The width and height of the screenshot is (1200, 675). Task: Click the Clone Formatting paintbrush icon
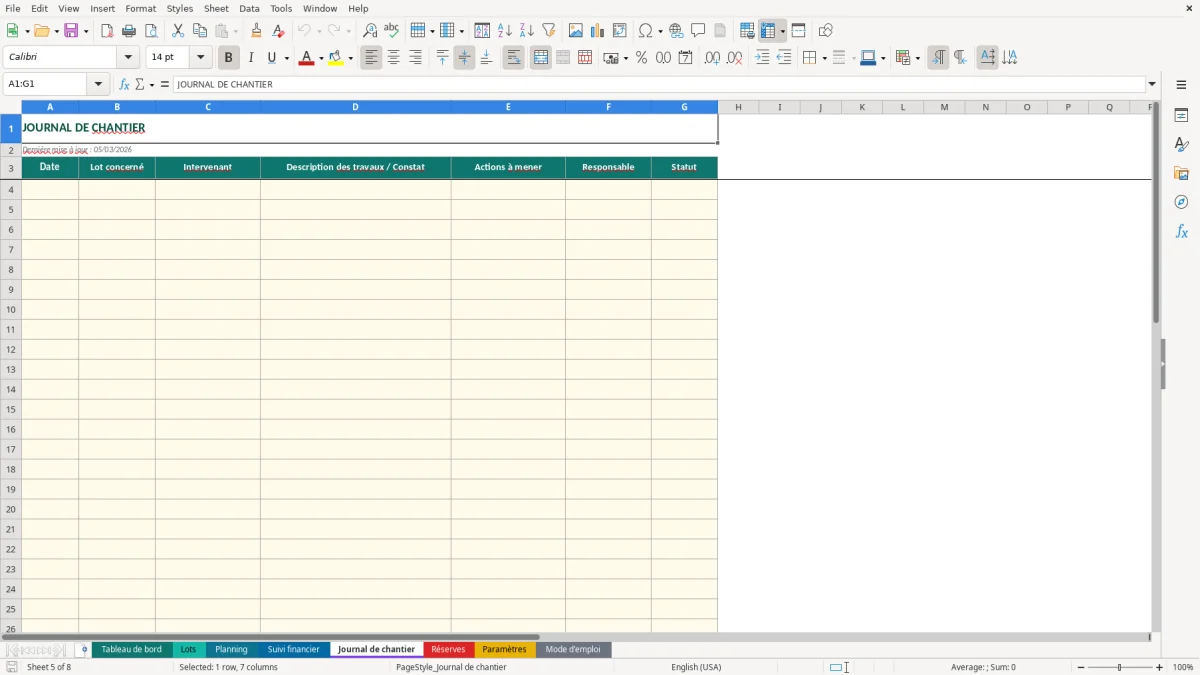(256, 31)
